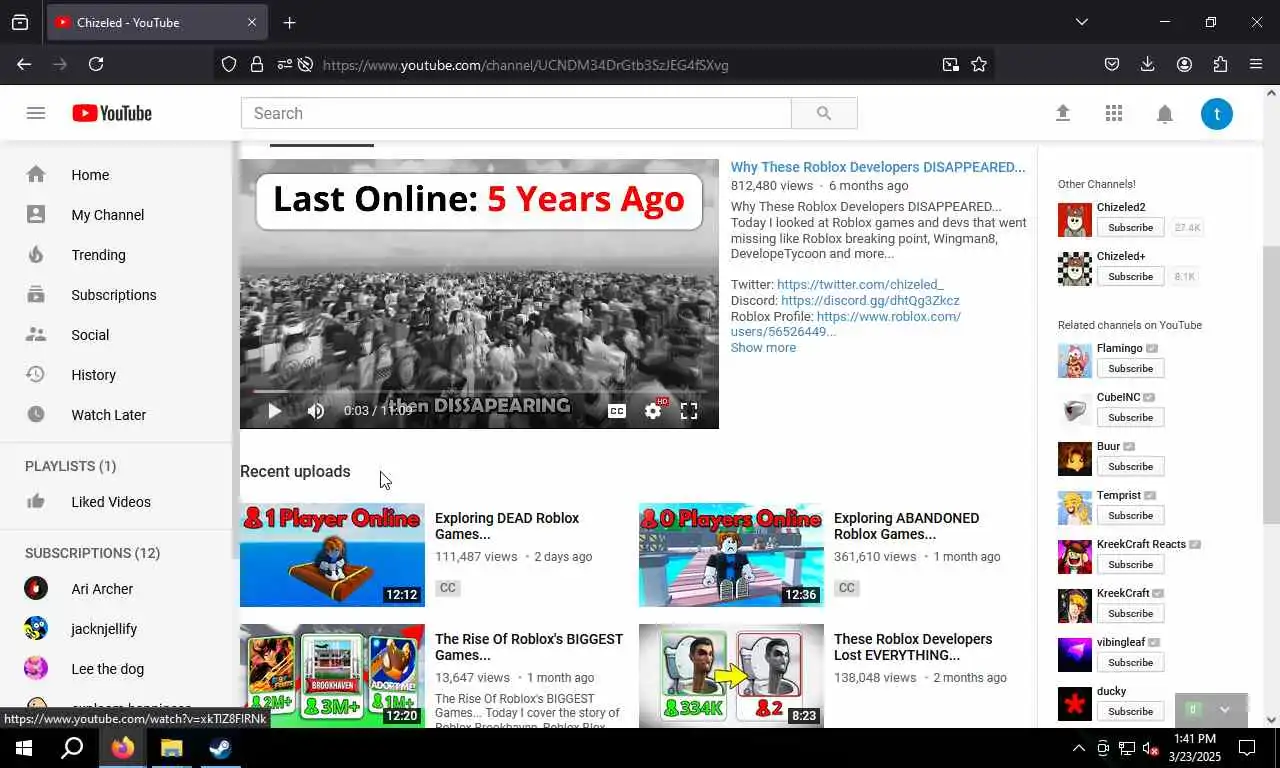Open Firefox downloads panel
This screenshot has width=1280, height=768.
tap(1148, 64)
